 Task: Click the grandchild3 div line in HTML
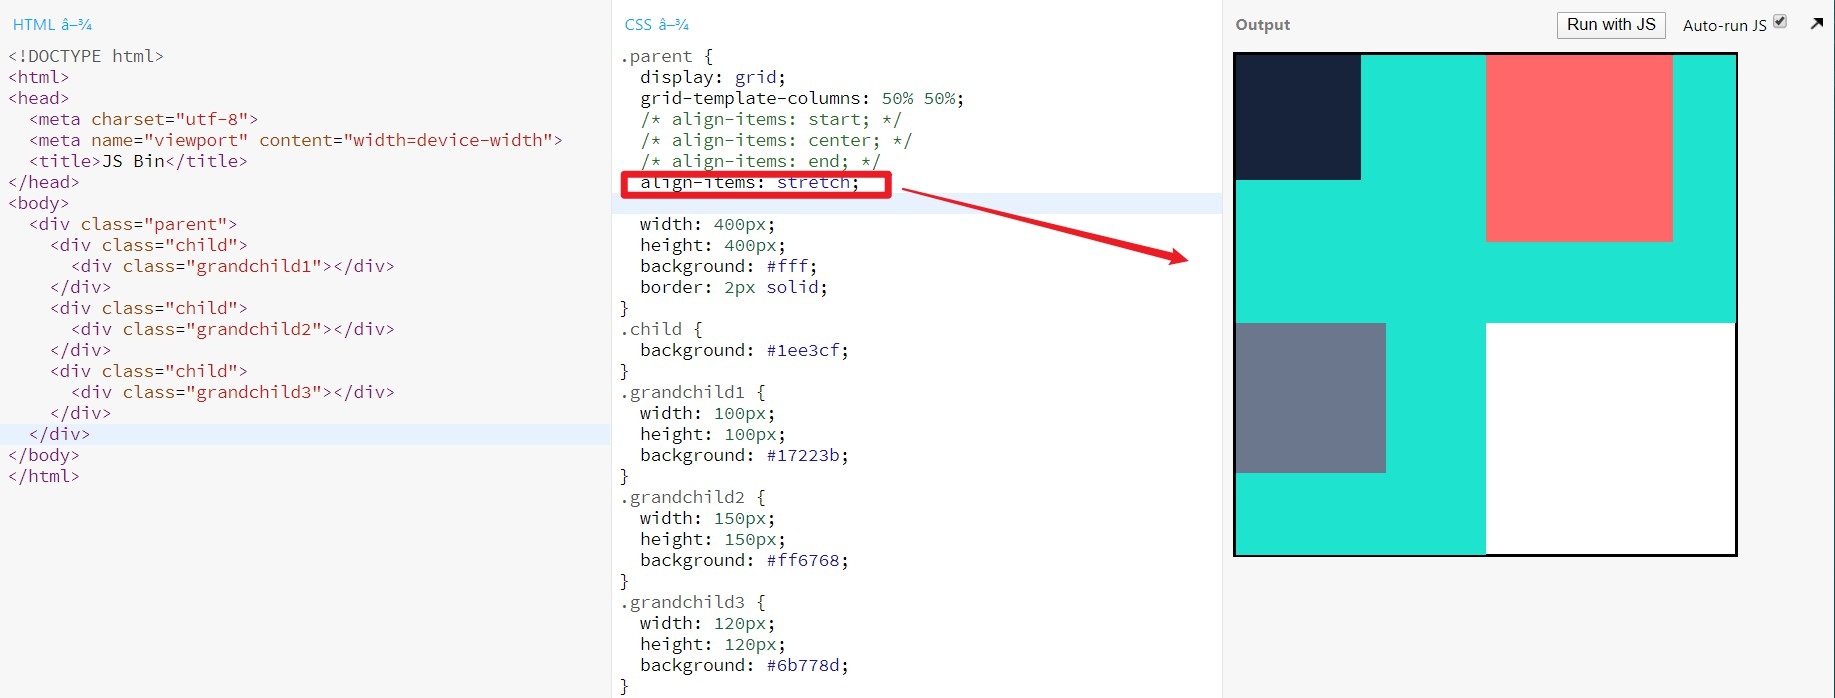[233, 392]
